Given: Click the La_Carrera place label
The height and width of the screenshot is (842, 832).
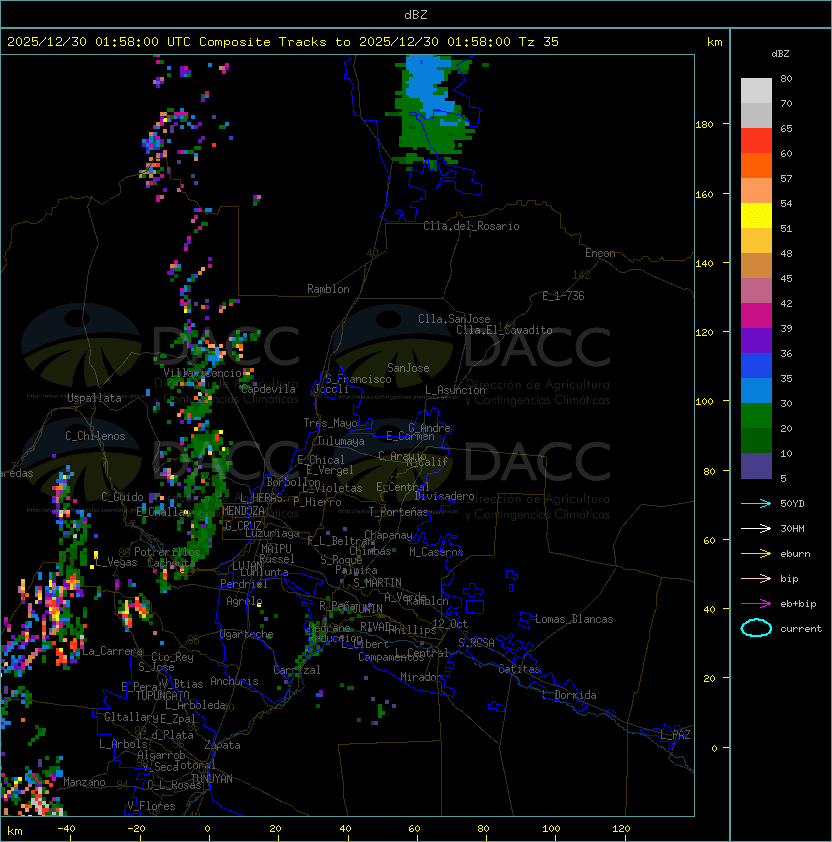Looking at the screenshot, I should [x=113, y=651].
